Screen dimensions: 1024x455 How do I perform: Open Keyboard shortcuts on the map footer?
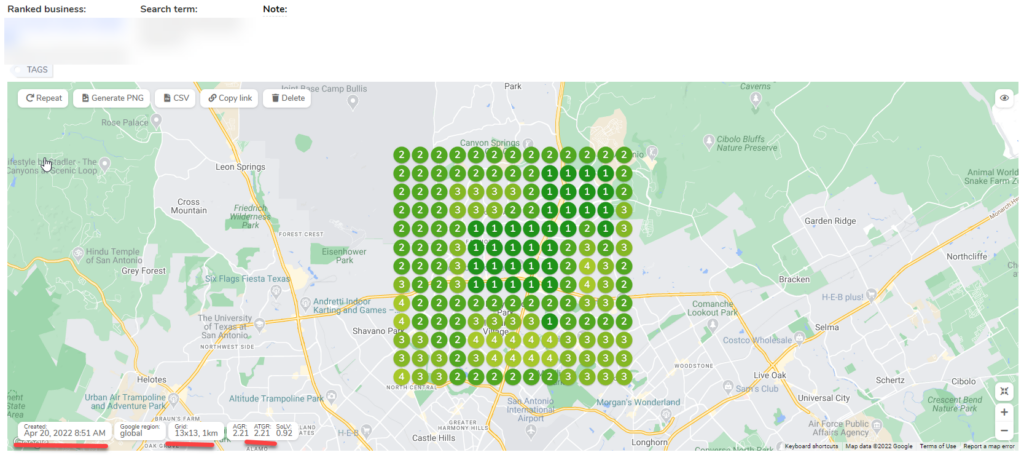tap(811, 446)
